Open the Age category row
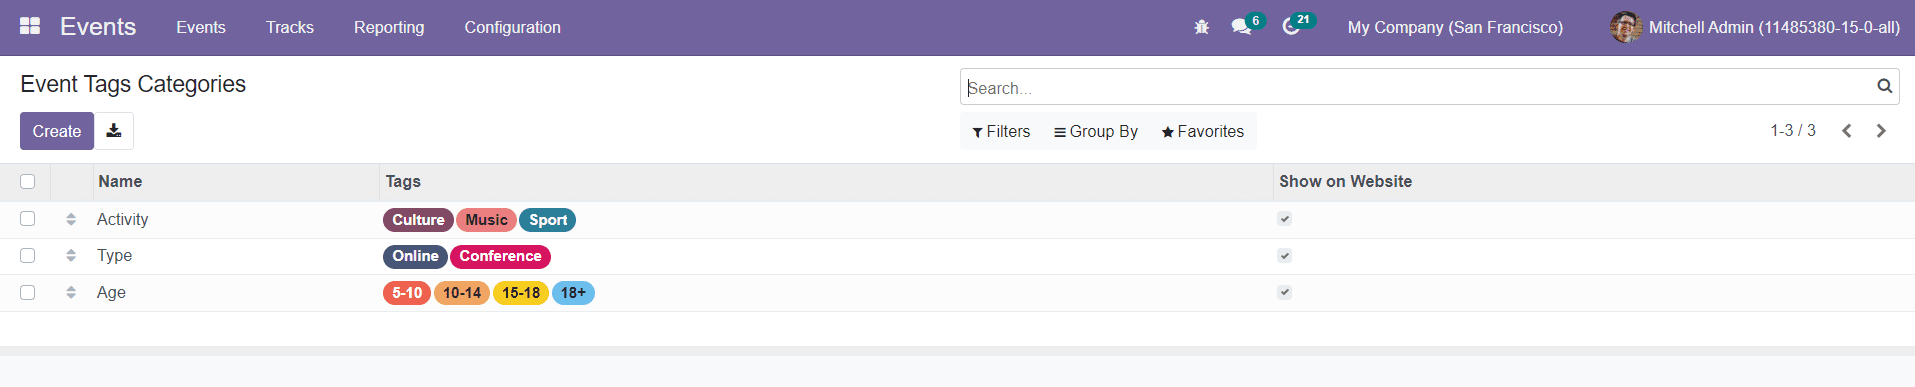This screenshot has height=387, width=1915. pyautogui.click(x=957, y=292)
